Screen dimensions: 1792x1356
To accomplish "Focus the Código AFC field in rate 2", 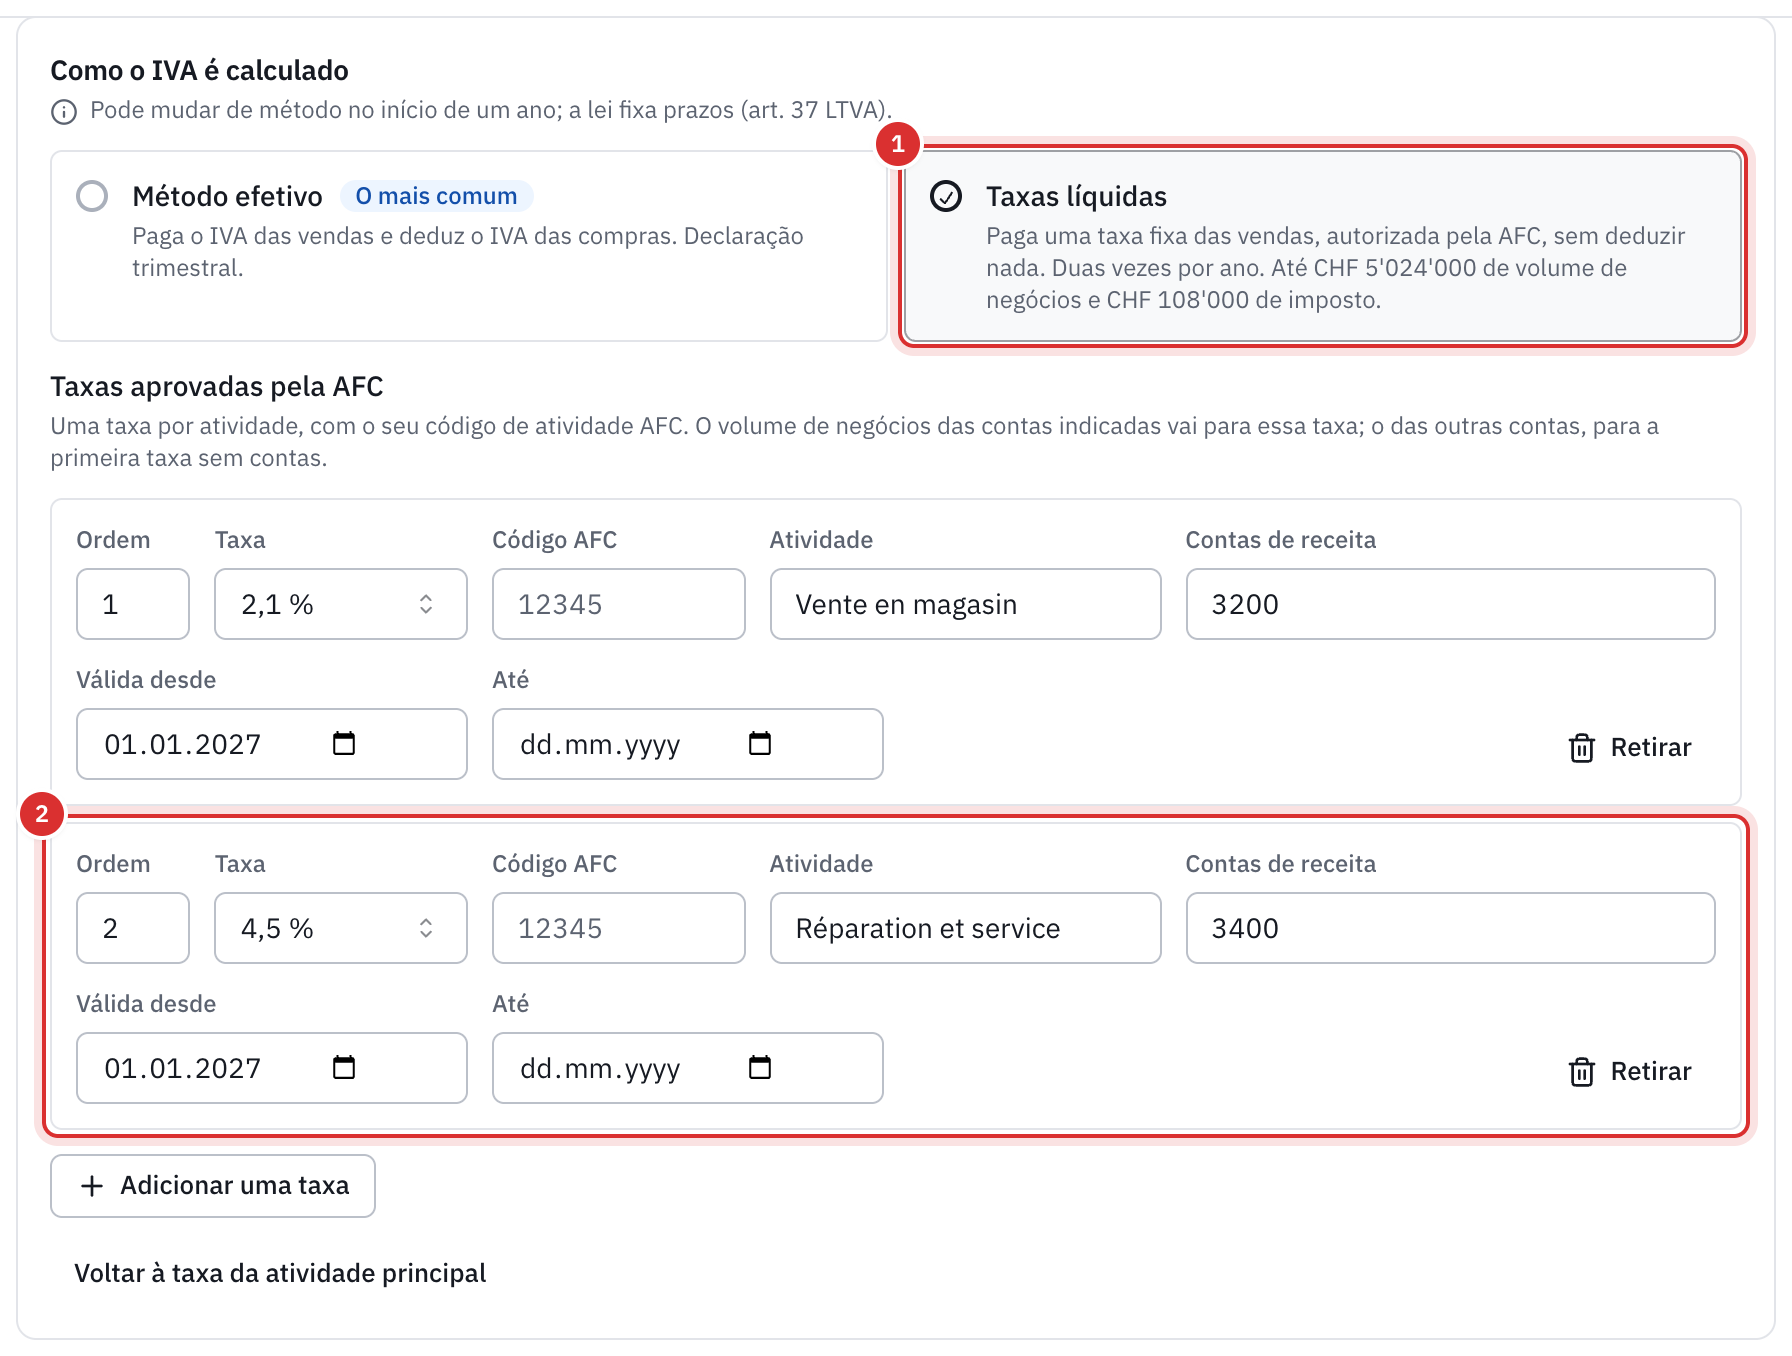I will [x=619, y=928].
